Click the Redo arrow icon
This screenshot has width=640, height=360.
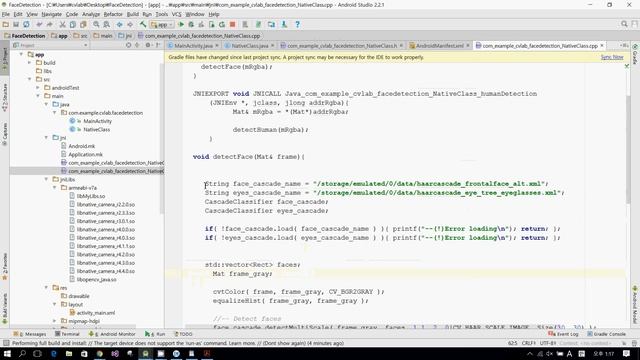pos(49,24)
